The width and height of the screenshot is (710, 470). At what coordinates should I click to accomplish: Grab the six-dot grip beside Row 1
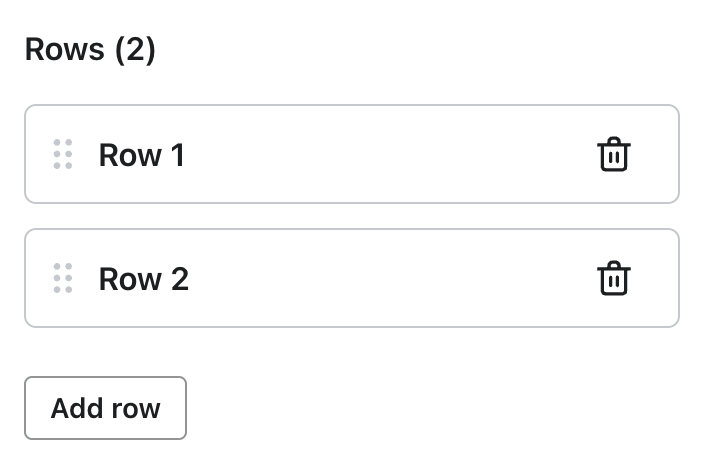pos(63,155)
